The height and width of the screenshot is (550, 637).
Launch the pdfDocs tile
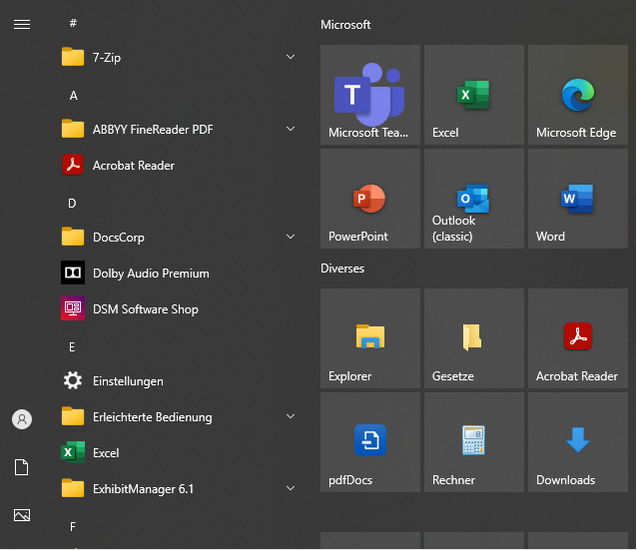coord(370,442)
